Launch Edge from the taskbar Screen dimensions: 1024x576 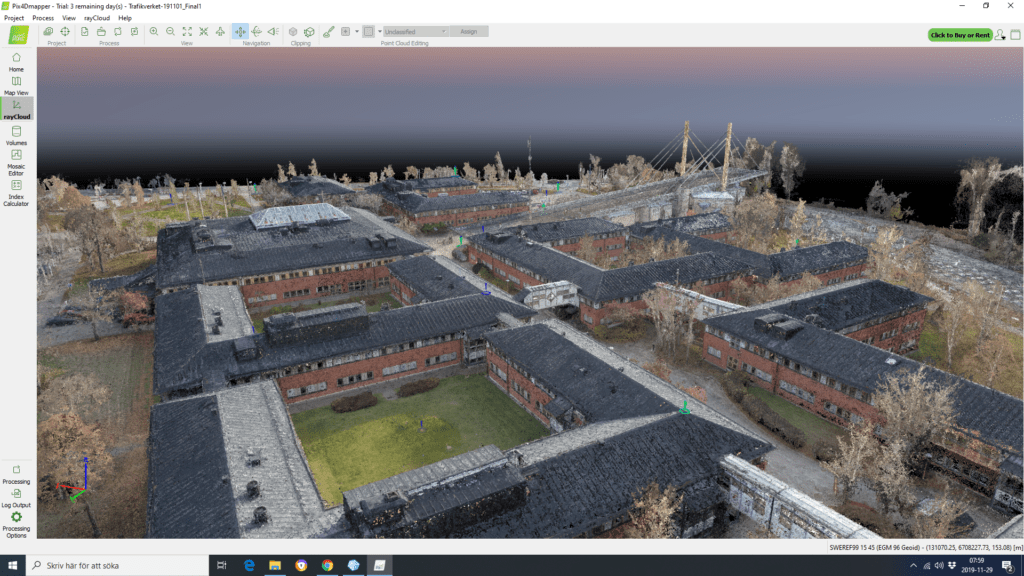click(x=249, y=566)
